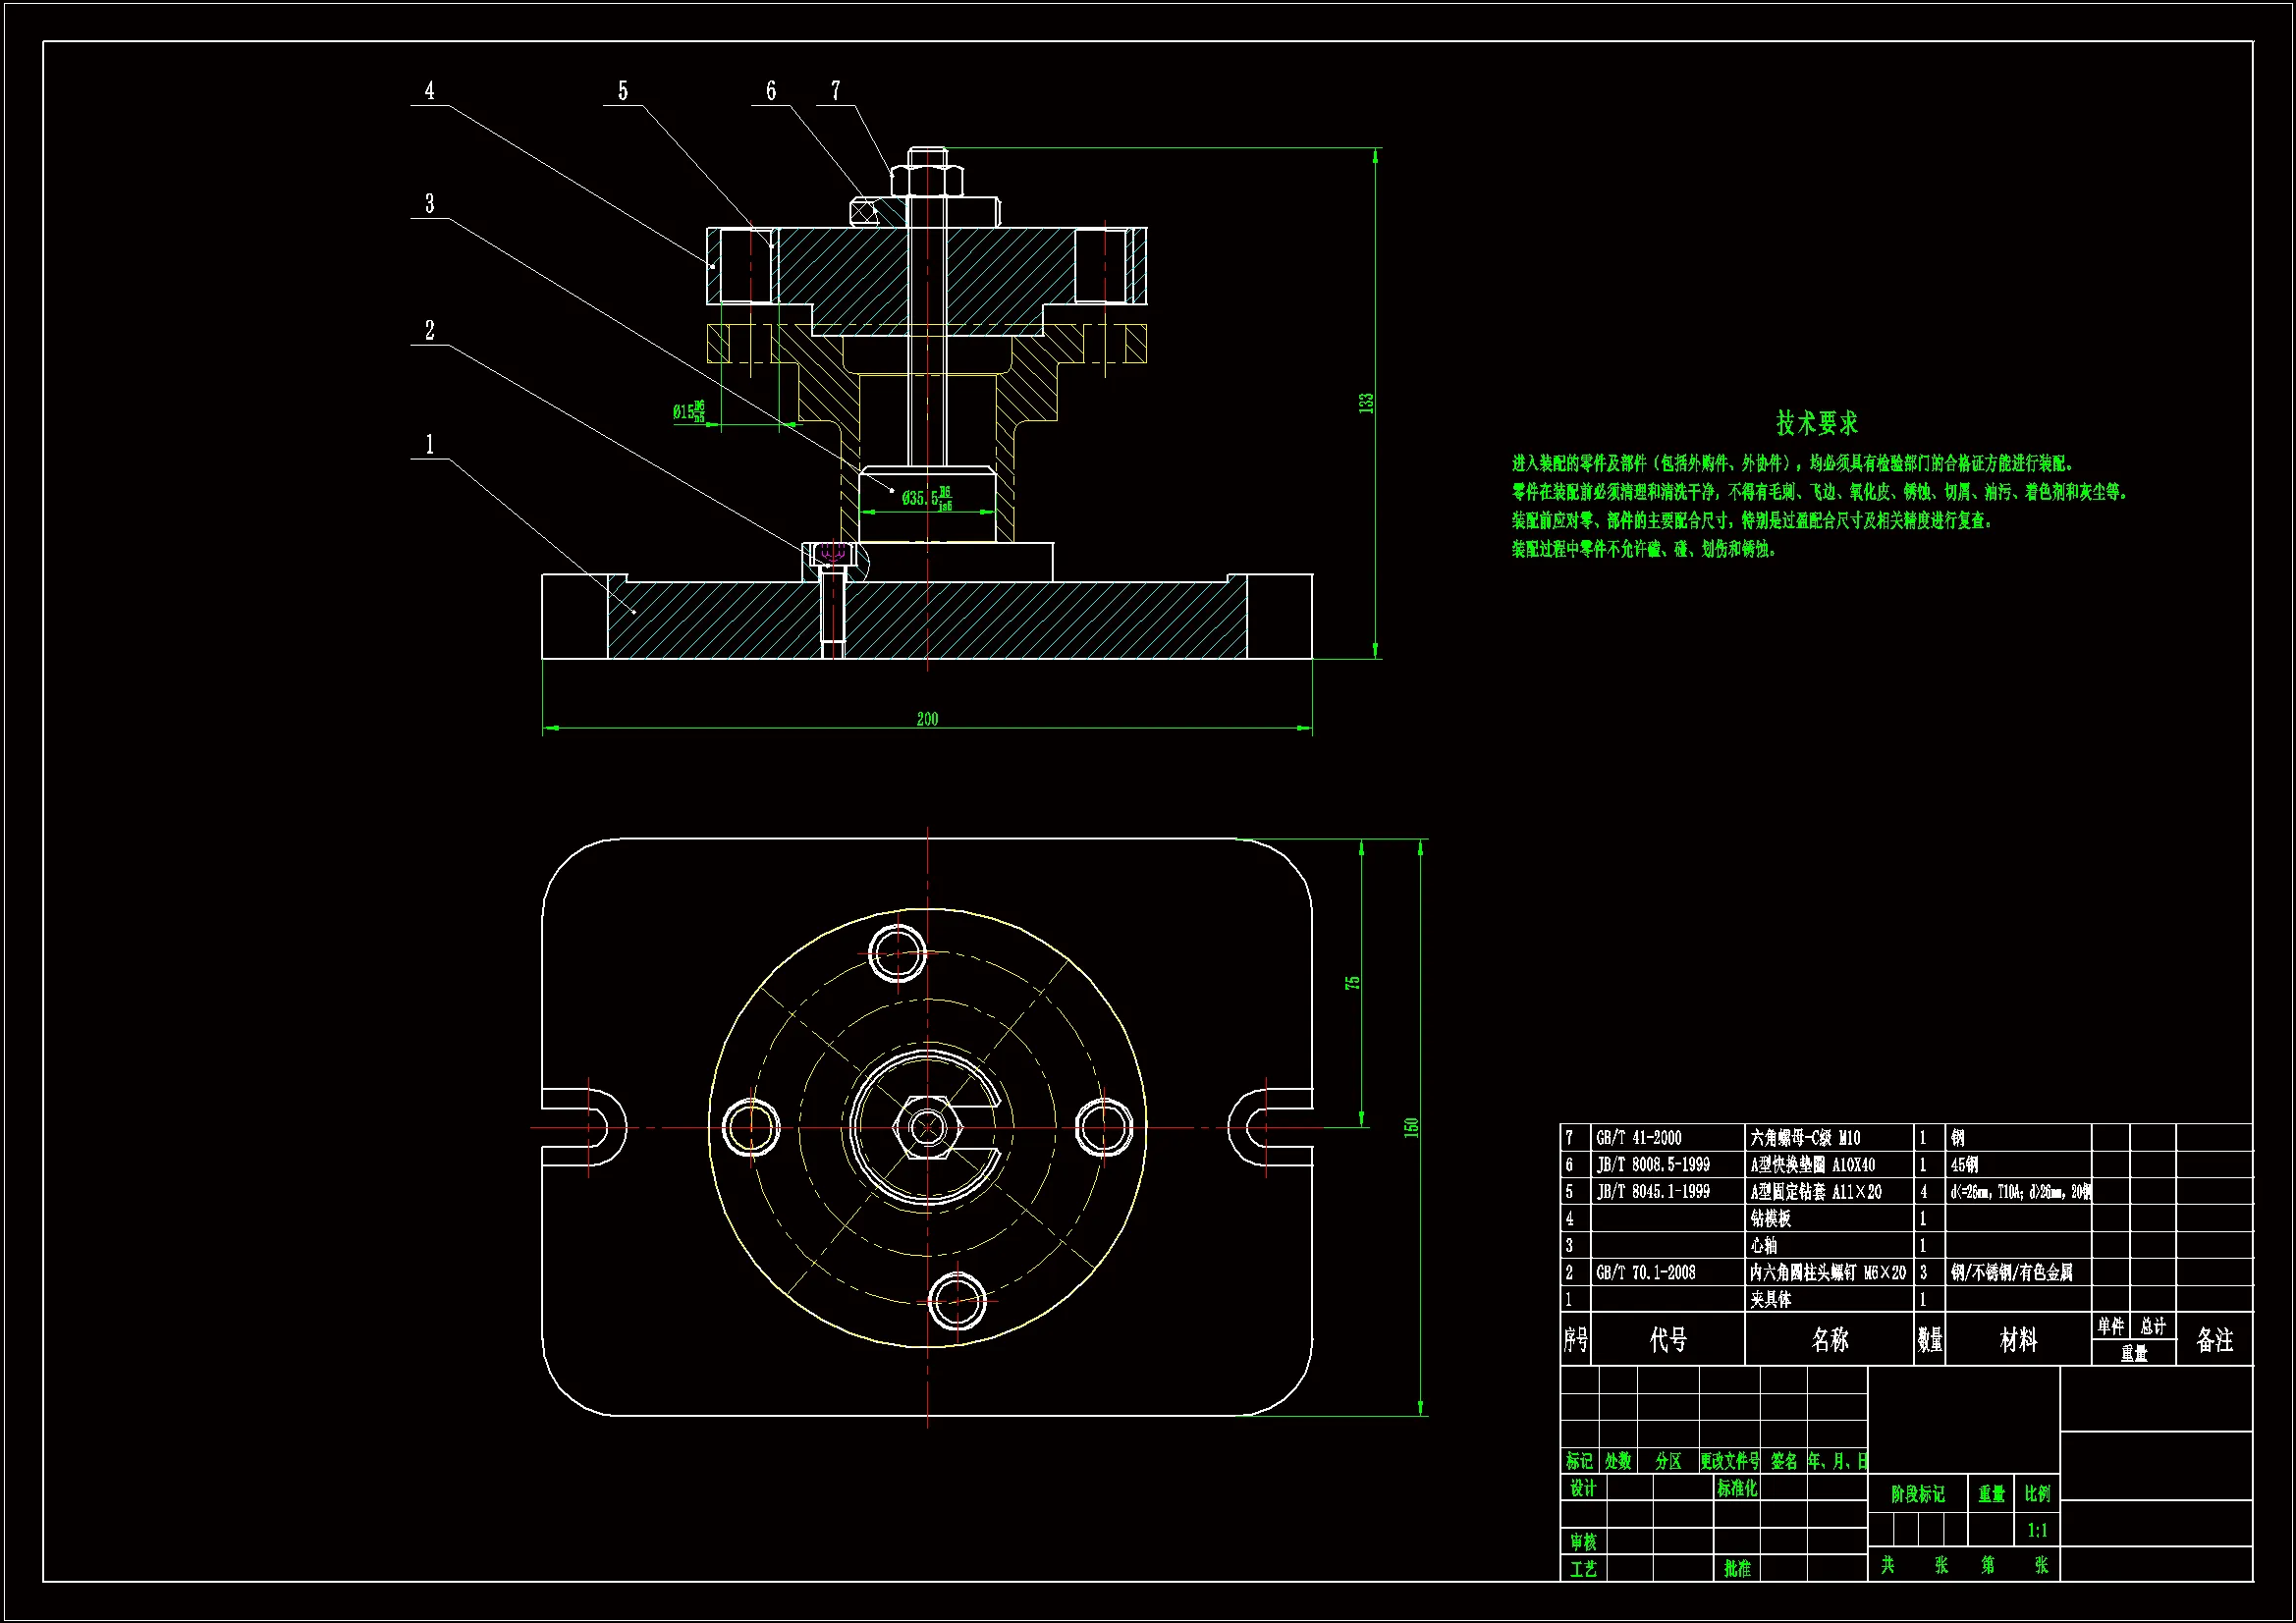Click the hex nut in top view center
2296x1623 pixels.
[x=927, y=1128]
